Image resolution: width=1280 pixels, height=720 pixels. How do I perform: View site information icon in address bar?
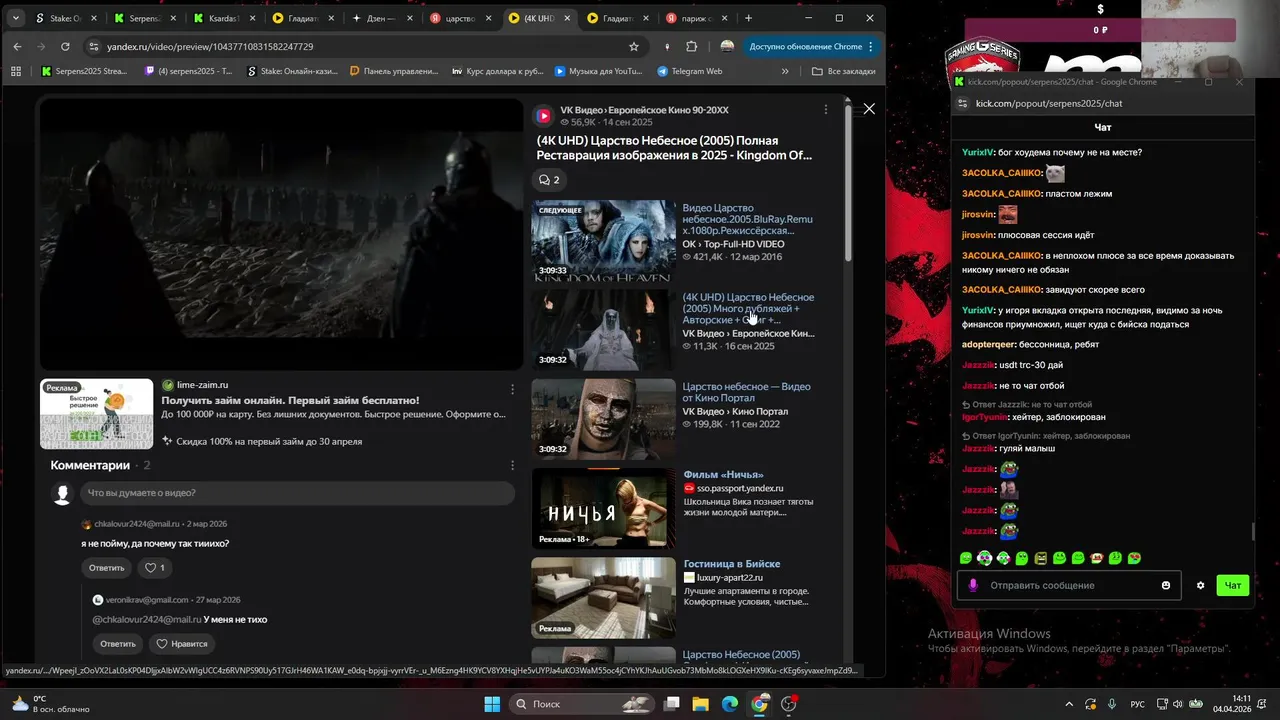(93, 46)
